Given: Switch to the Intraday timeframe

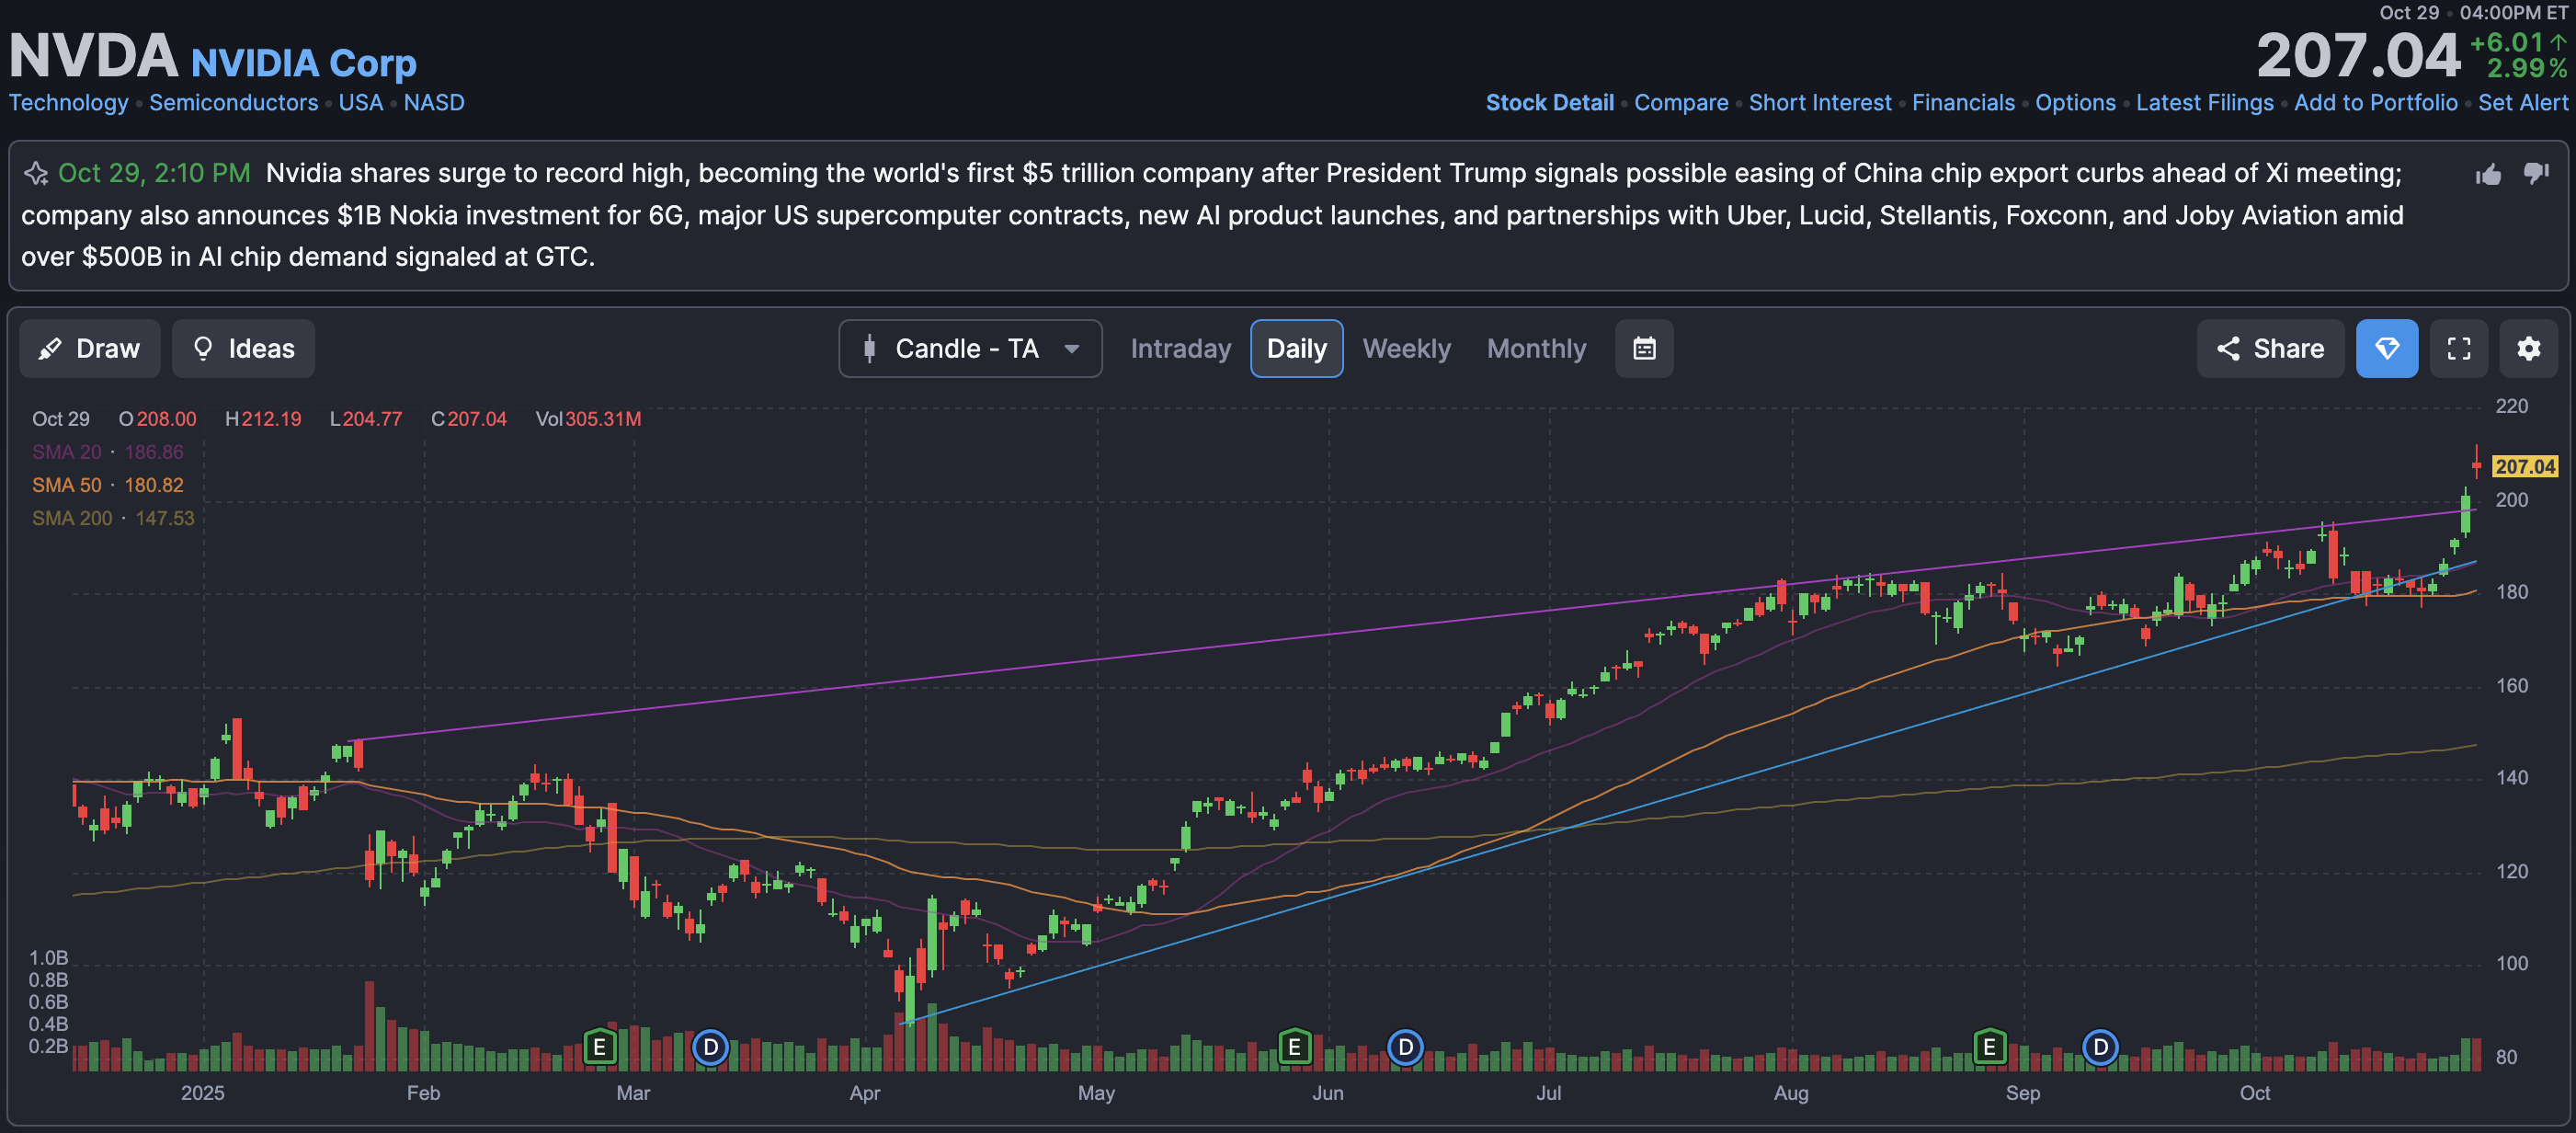Looking at the screenshot, I should [1180, 348].
